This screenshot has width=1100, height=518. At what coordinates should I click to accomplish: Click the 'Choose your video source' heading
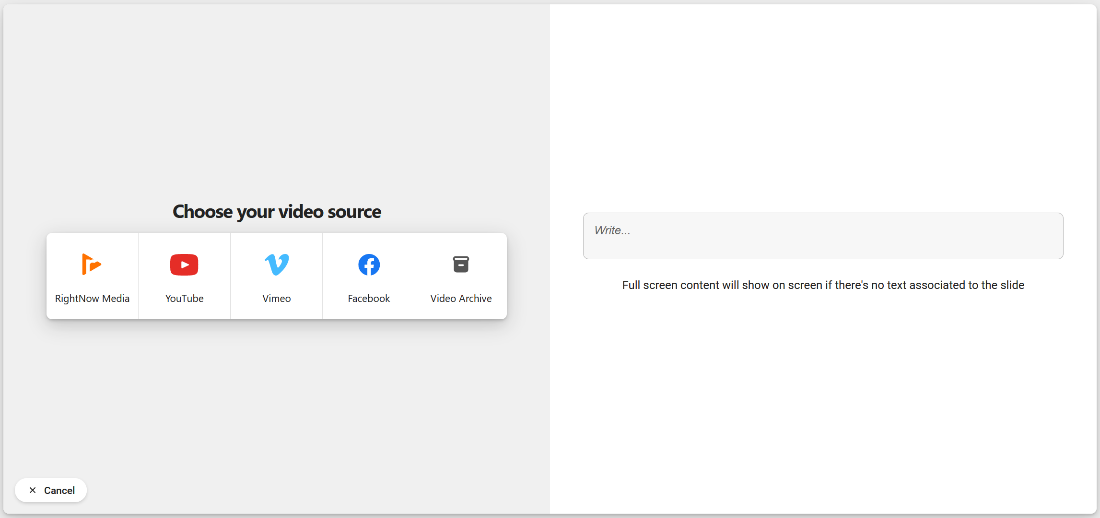click(276, 211)
